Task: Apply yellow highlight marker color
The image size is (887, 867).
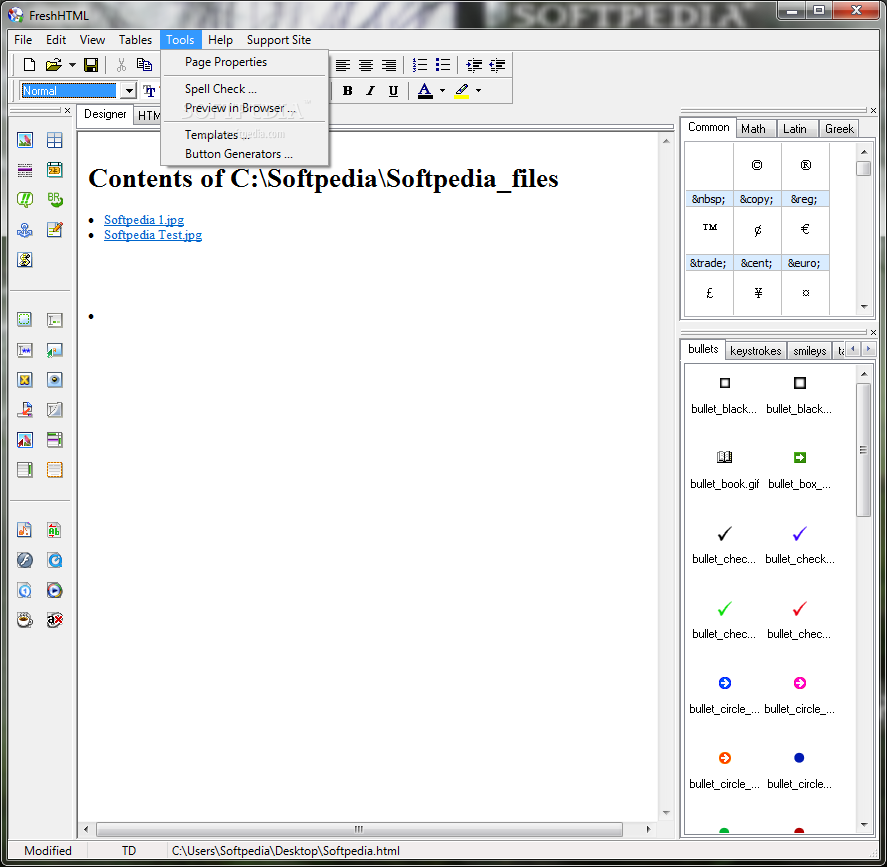Action: click(462, 90)
